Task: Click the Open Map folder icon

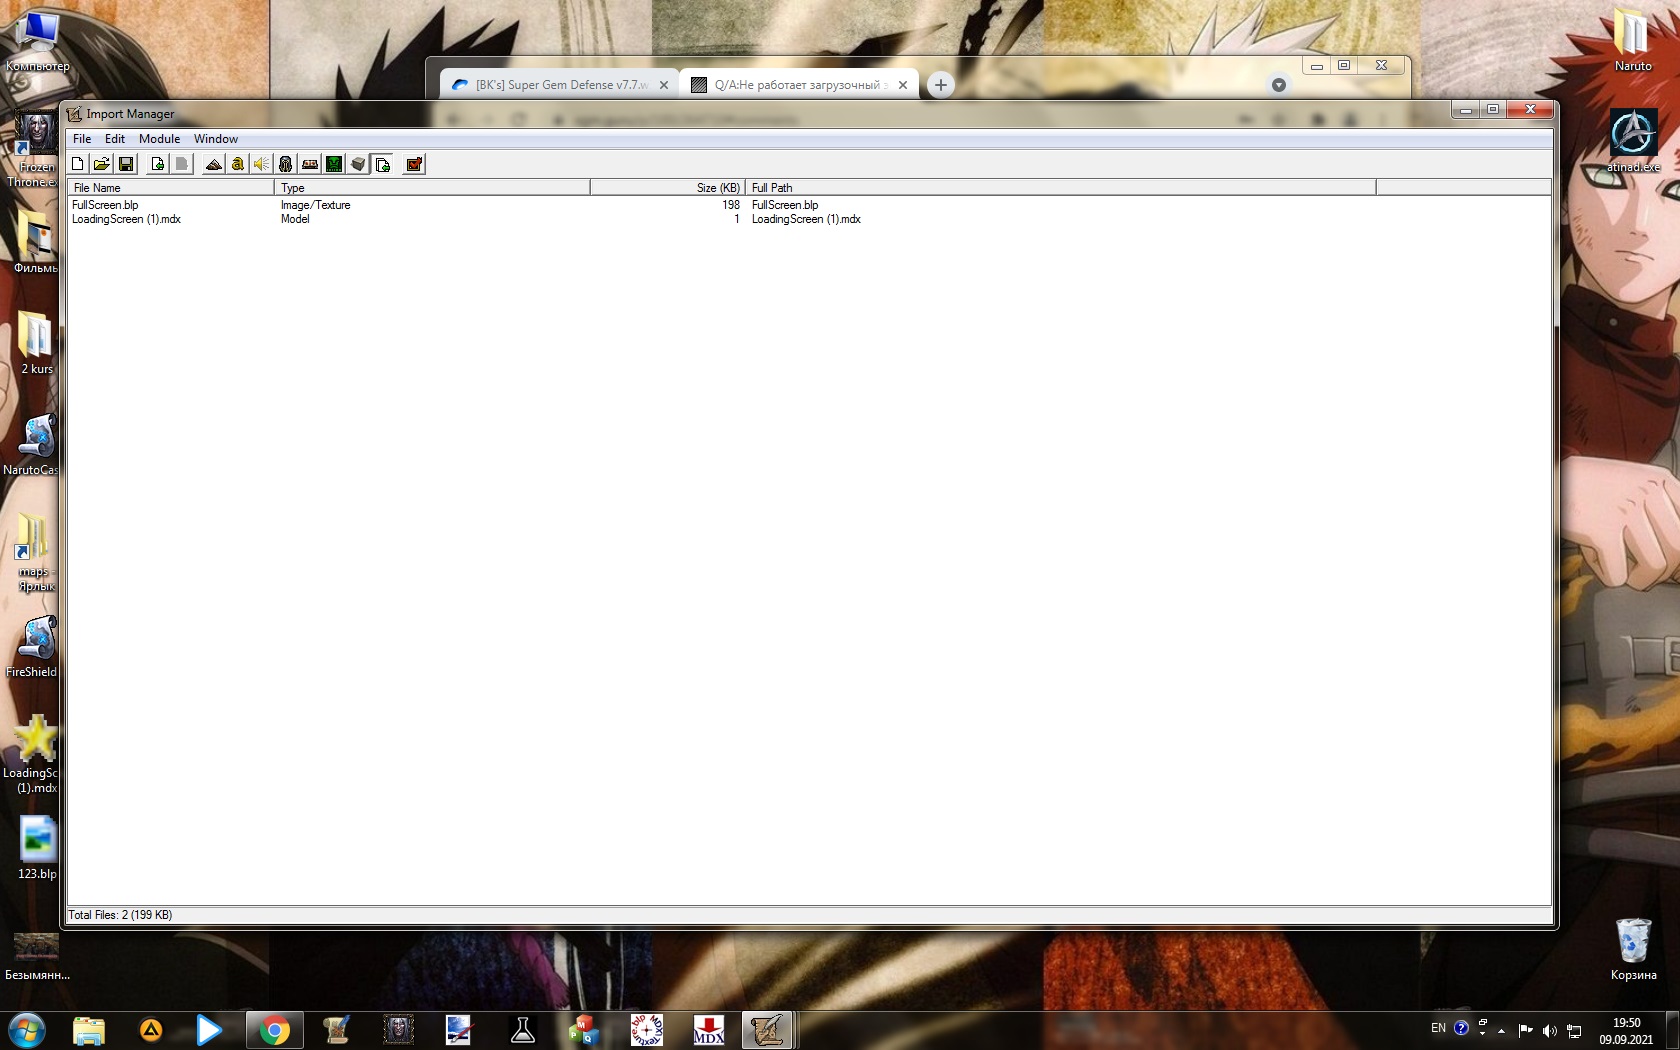Action: 102,164
